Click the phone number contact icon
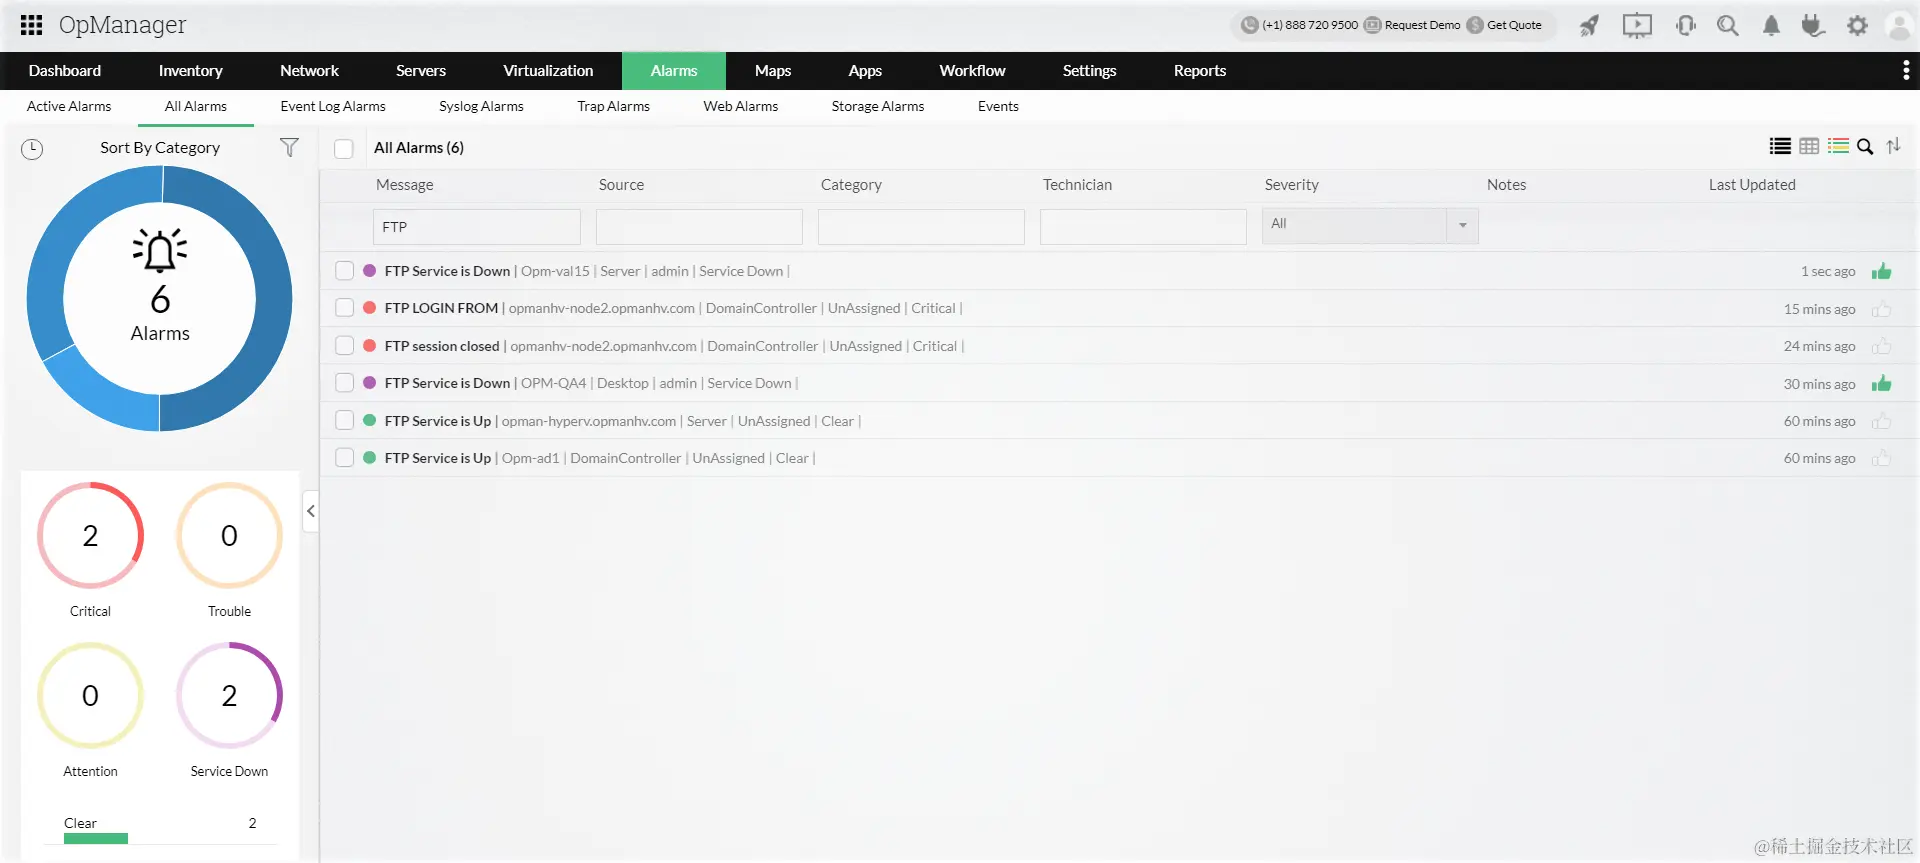Screen dimensions: 1920x863 coord(1249,25)
